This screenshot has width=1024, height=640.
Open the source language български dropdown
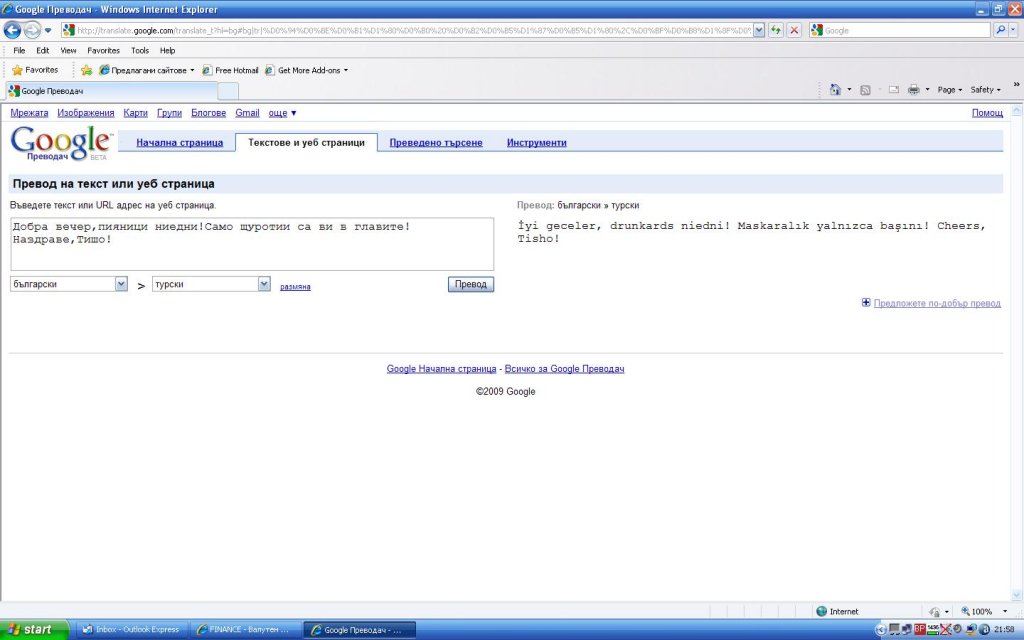[69, 284]
